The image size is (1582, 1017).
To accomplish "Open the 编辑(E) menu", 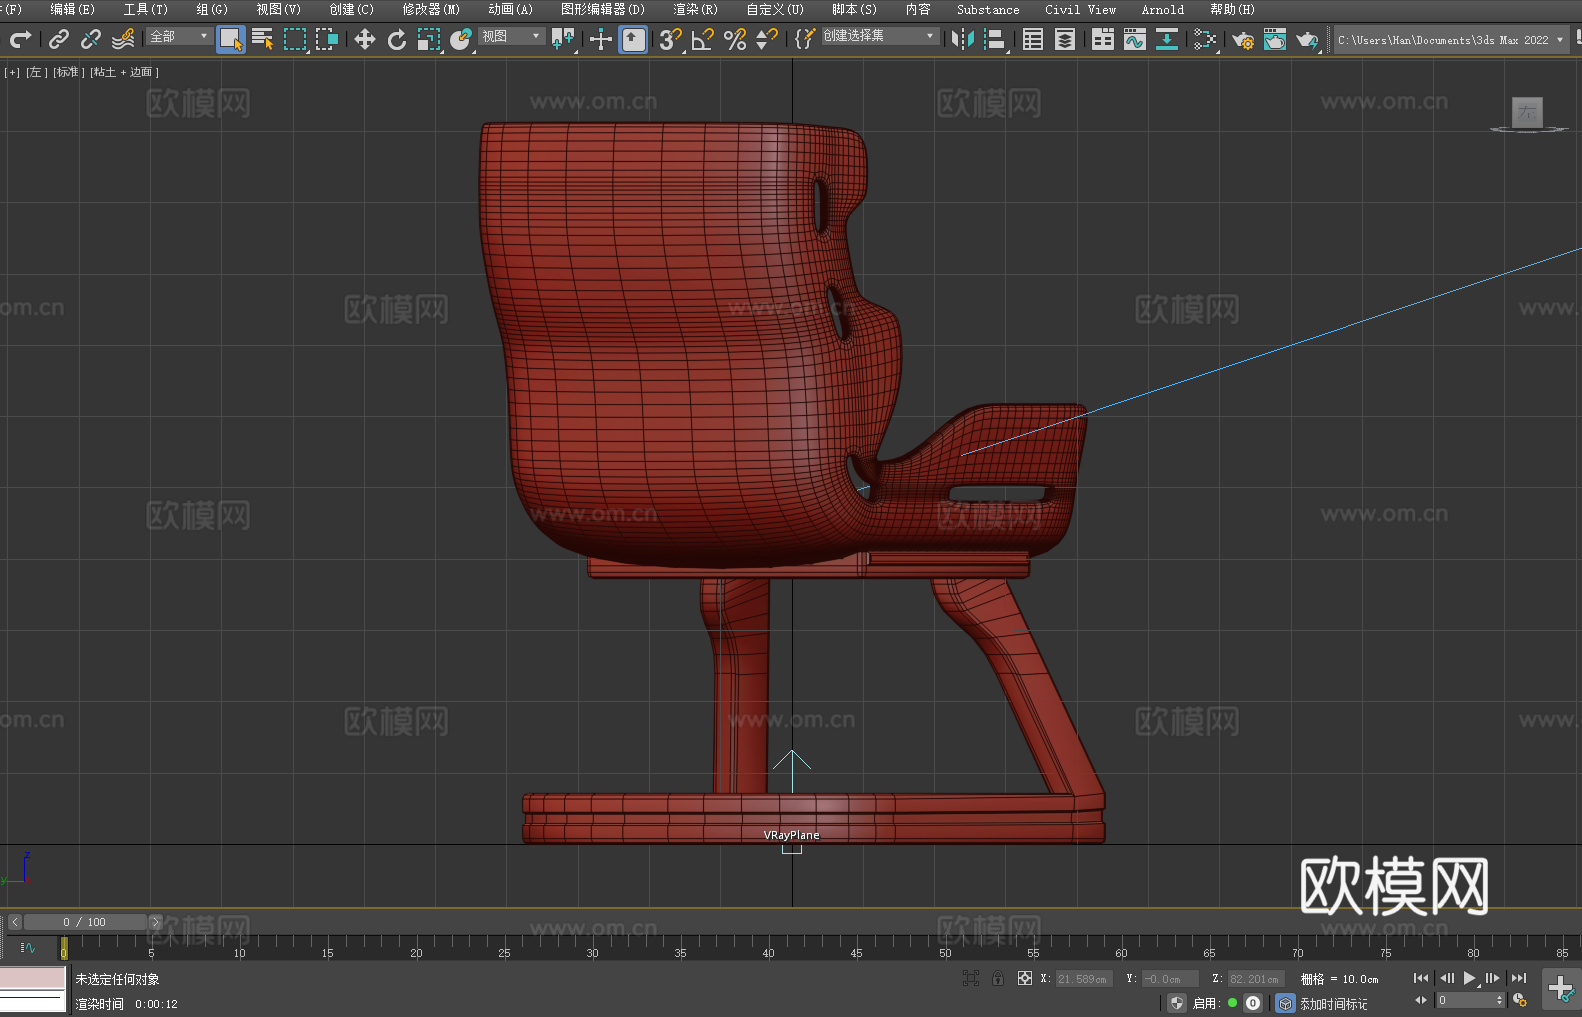I will click(72, 9).
